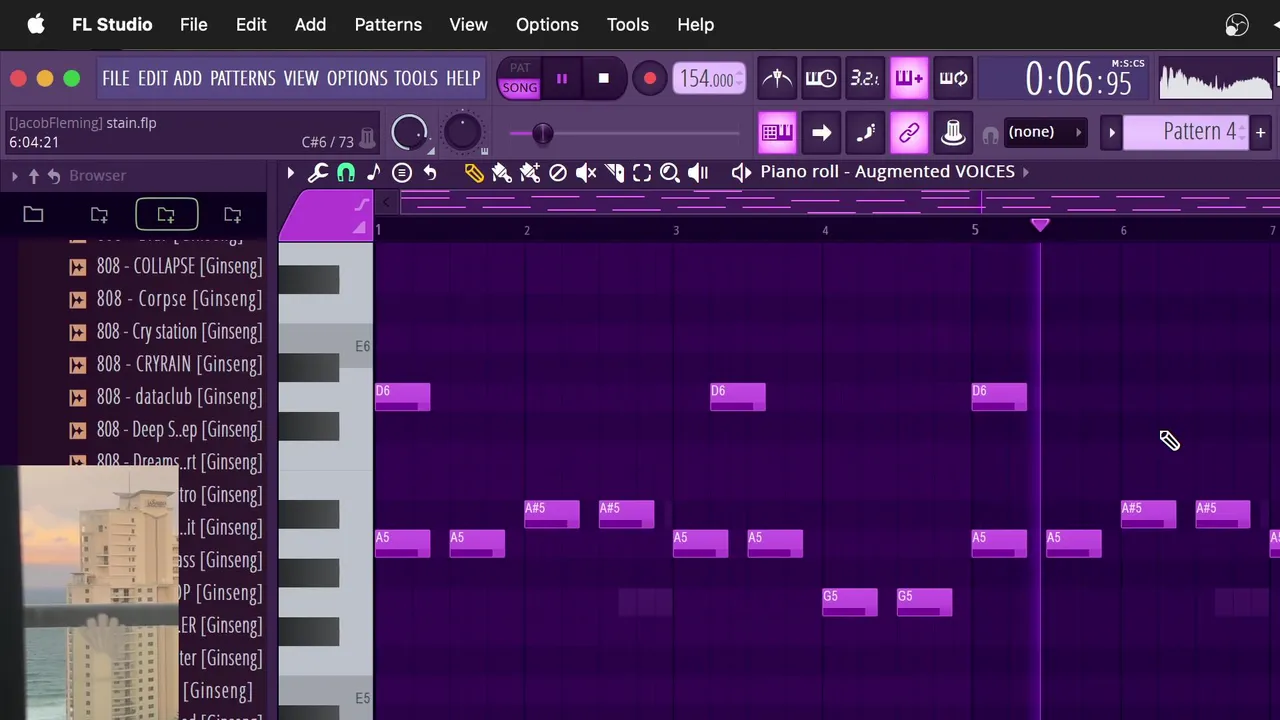Click the multilink knob controller icon

point(953,132)
